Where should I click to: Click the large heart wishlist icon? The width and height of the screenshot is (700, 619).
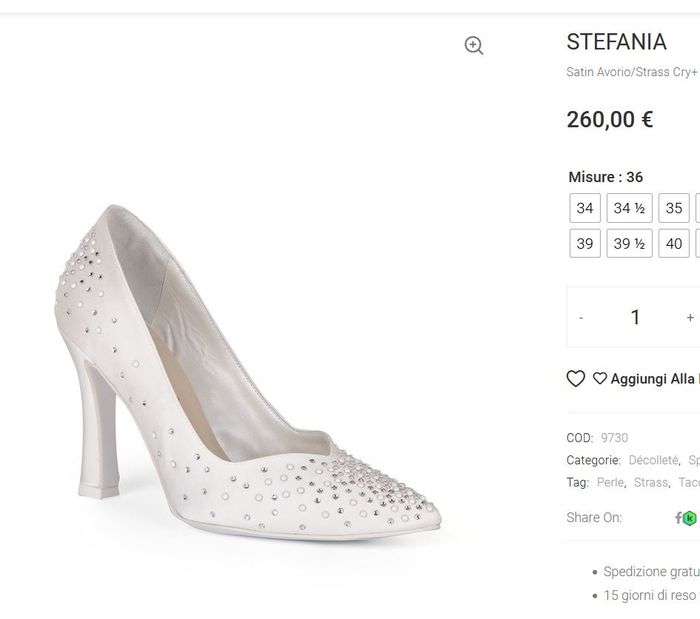coord(576,378)
